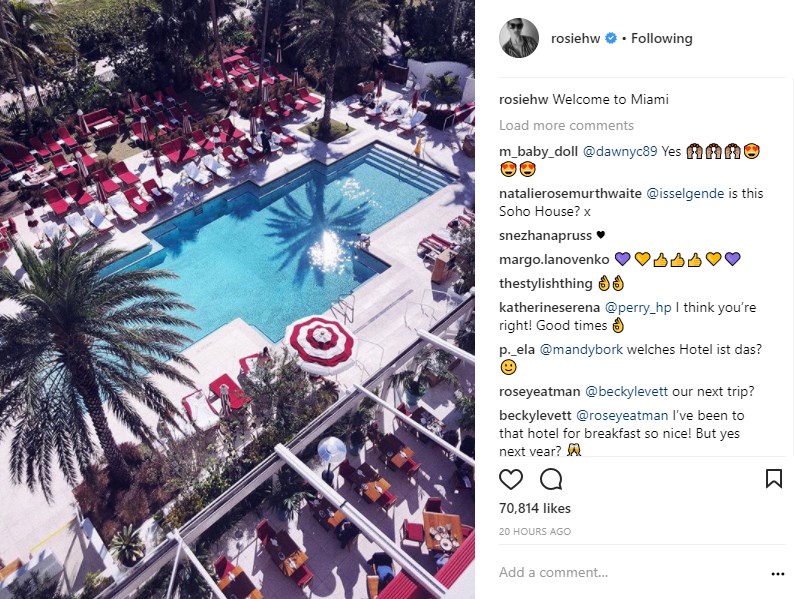The height and width of the screenshot is (599, 794).
Task: Open the rosiehw profile avatar
Action: pyautogui.click(x=519, y=38)
